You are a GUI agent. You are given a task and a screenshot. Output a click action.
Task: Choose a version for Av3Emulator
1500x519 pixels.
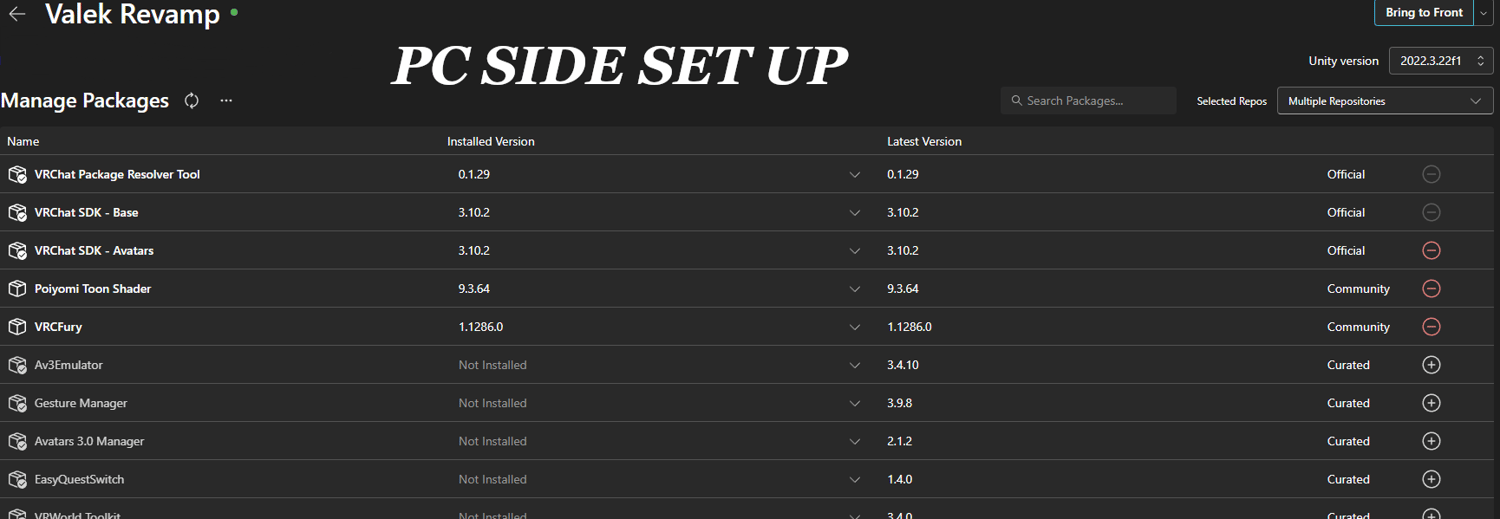[855, 365]
